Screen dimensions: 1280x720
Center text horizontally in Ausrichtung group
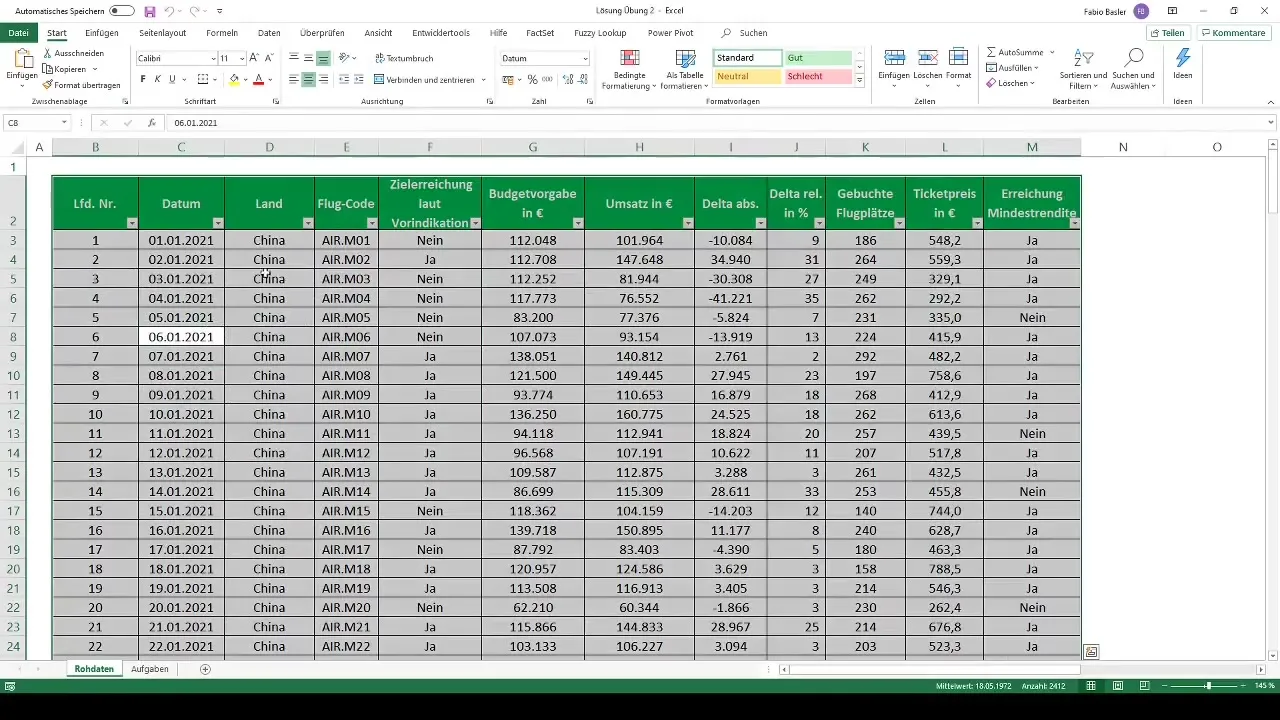pos(309,79)
